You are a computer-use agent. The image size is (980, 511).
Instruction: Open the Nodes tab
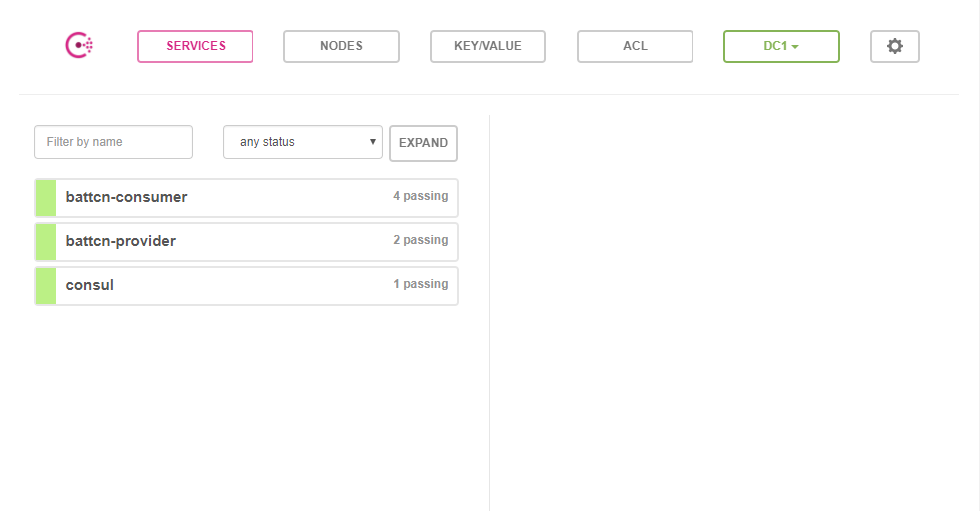341,46
